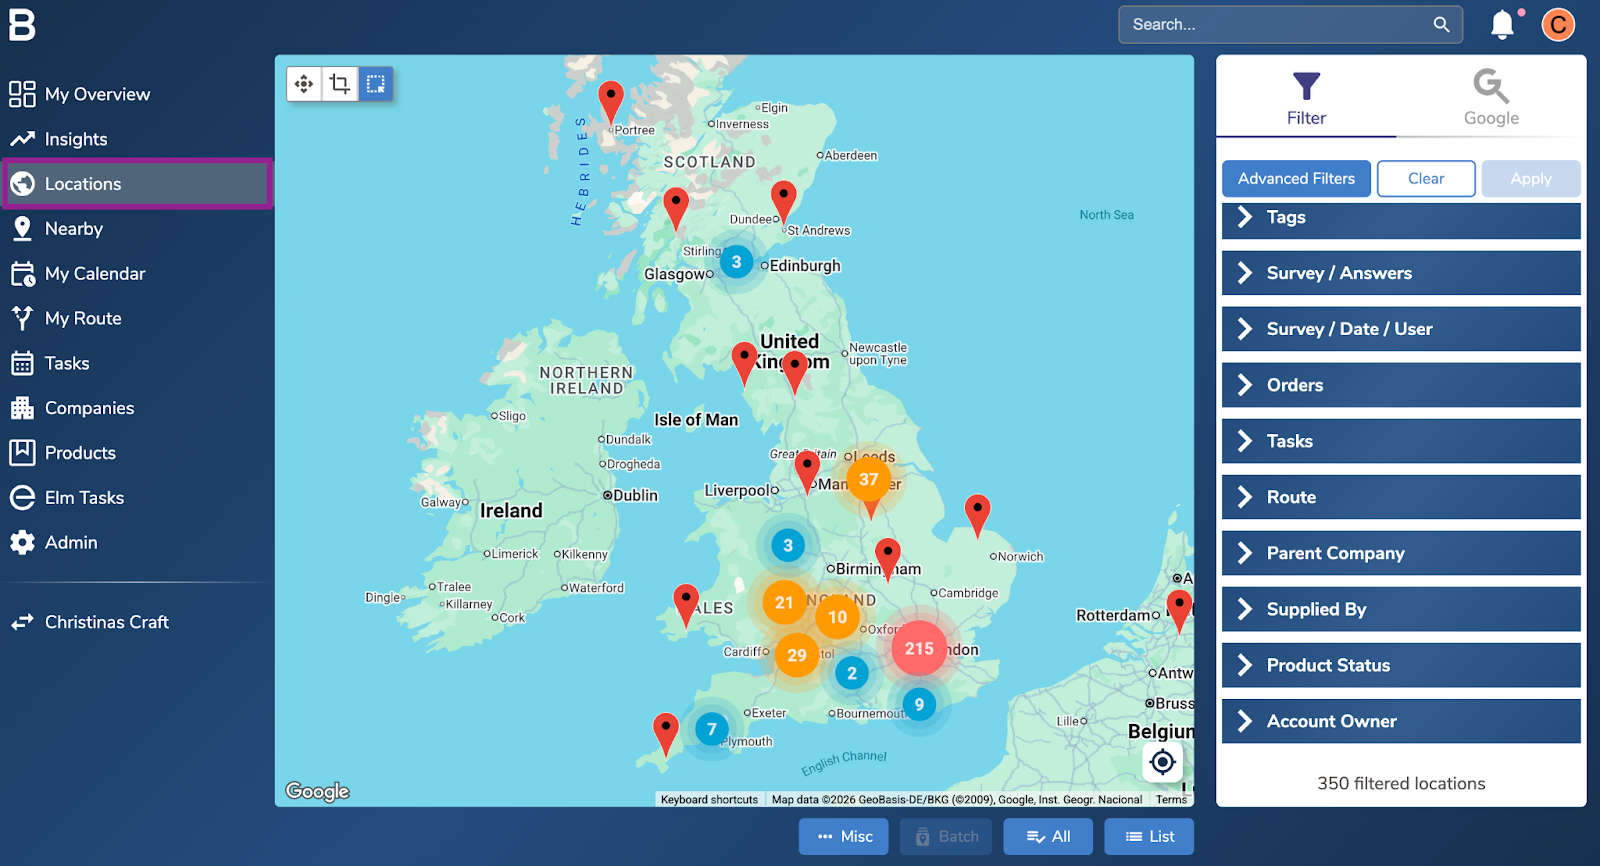Switch to List view
The width and height of the screenshot is (1600, 866).
coord(1149,837)
